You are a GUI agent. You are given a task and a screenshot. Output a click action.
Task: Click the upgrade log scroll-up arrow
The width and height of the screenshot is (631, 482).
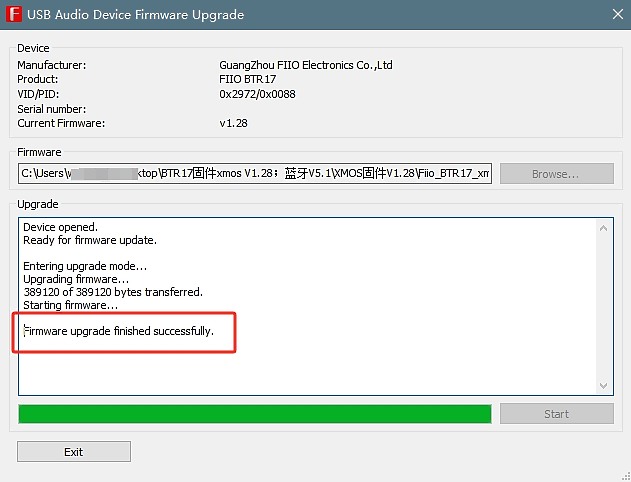click(x=603, y=228)
